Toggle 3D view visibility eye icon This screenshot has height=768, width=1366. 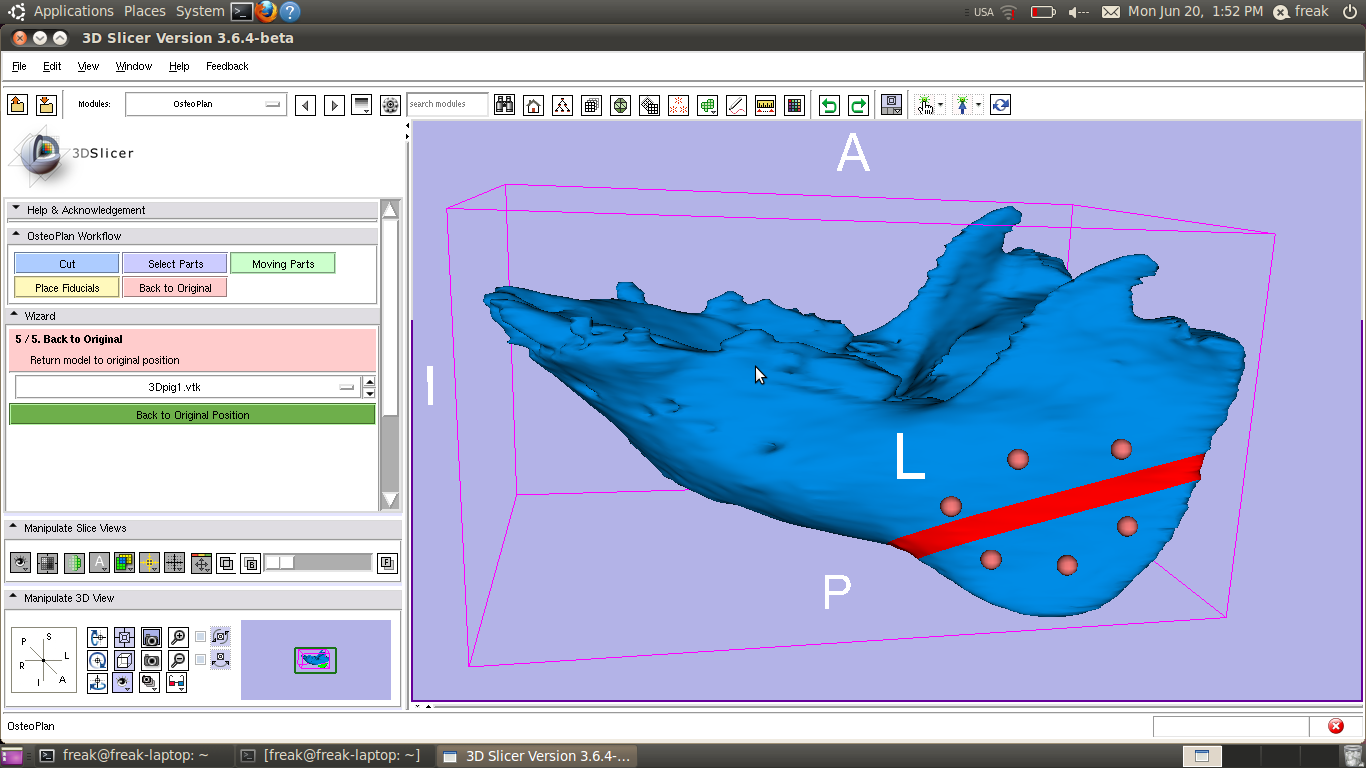pyautogui.click(x=124, y=683)
